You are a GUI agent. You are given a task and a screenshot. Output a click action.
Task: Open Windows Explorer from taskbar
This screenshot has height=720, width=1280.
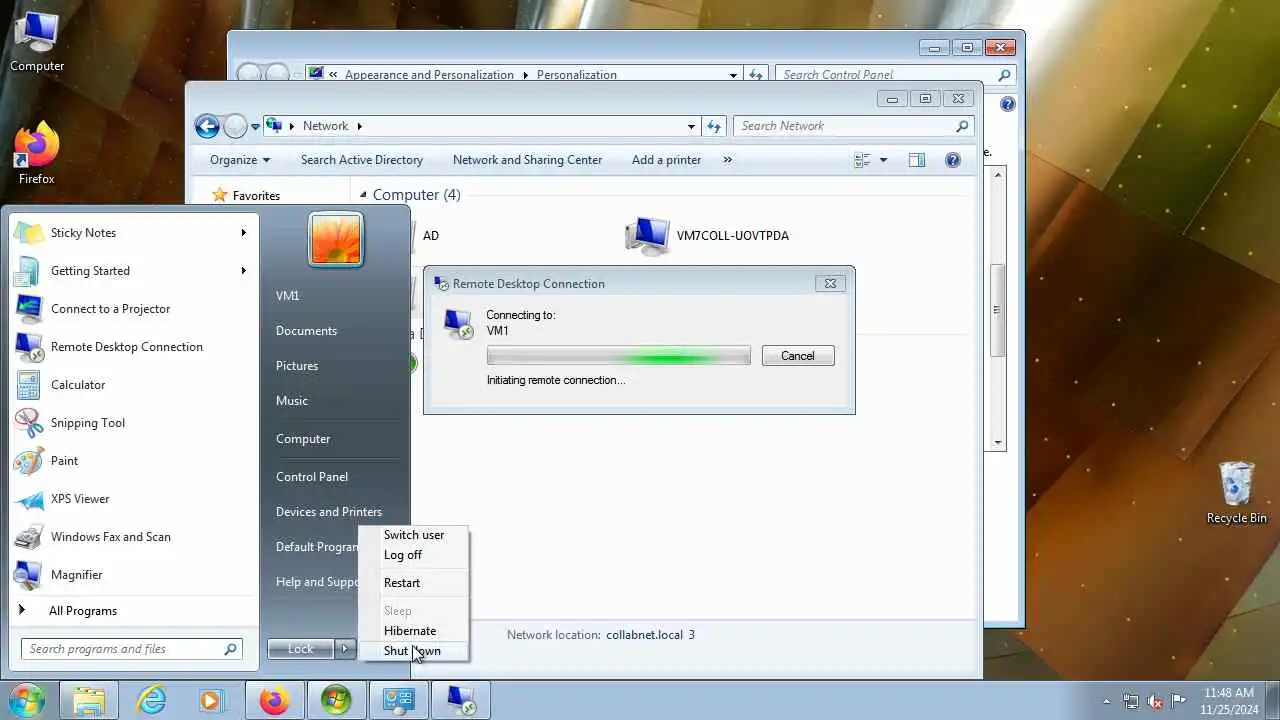pyautogui.click(x=89, y=700)
